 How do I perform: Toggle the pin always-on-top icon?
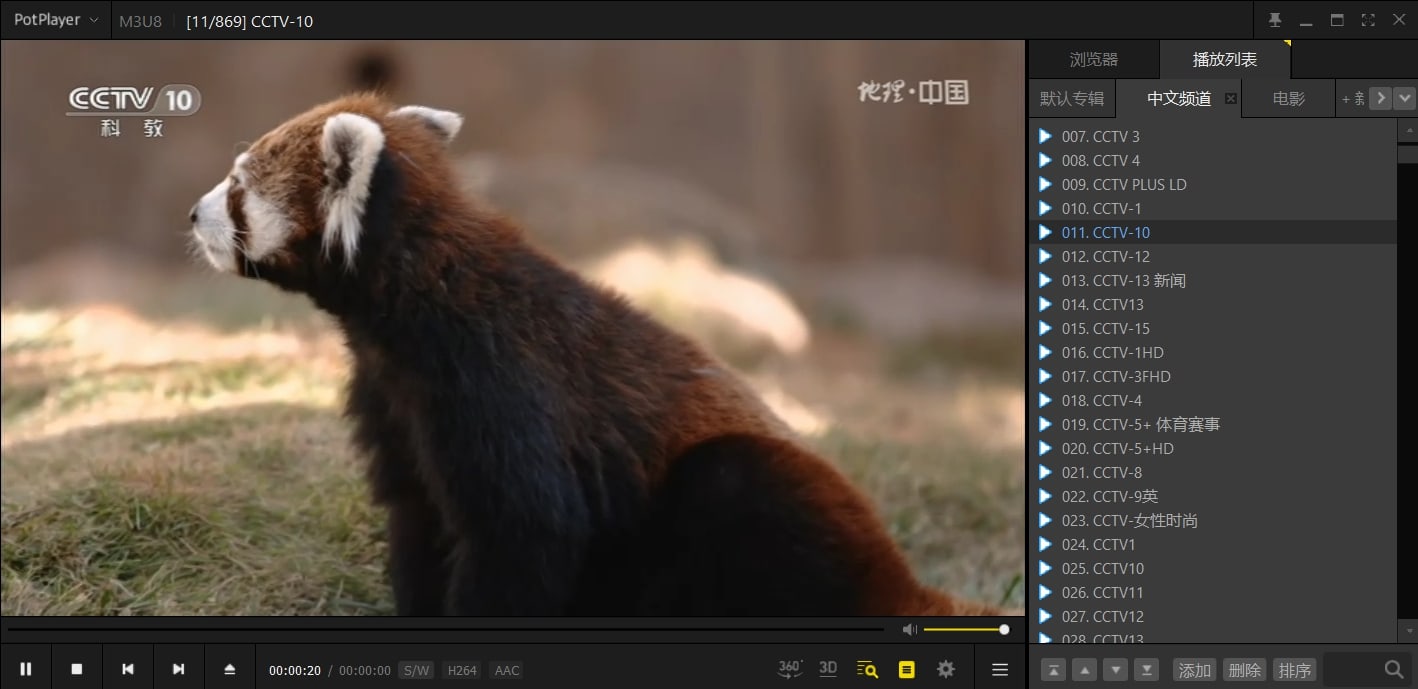click(x=1275, y=20)
